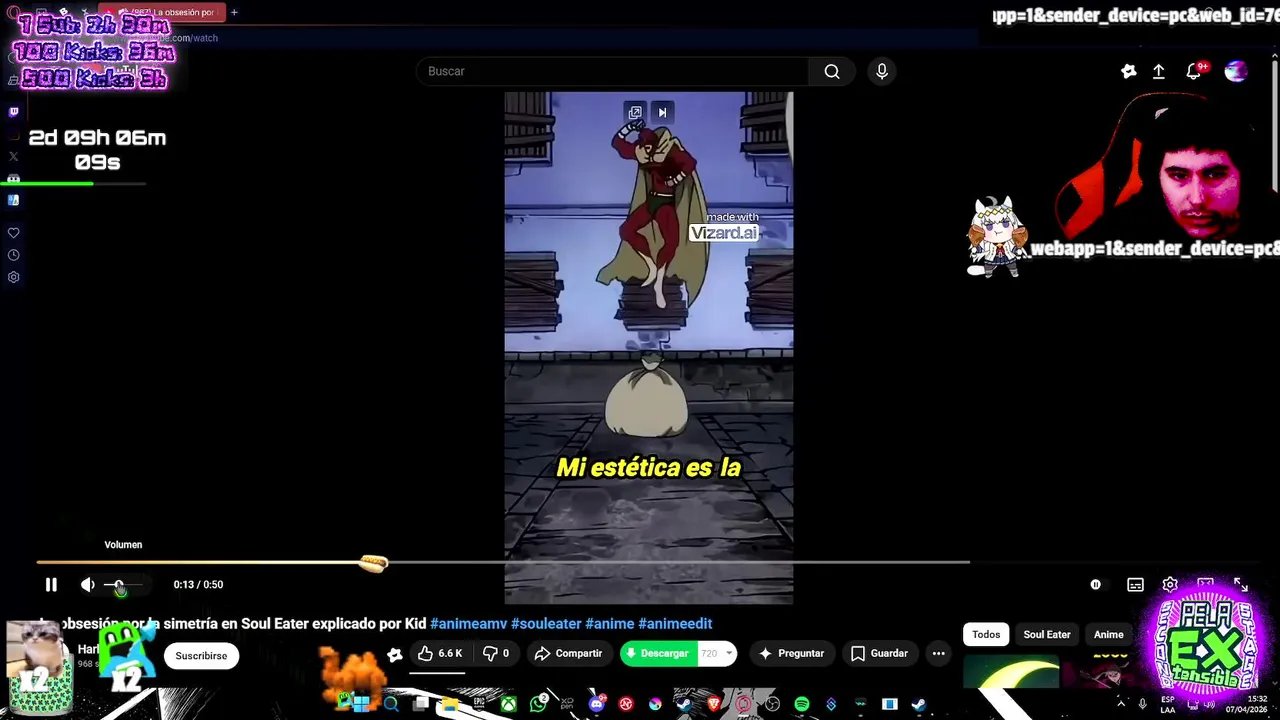1280x720 pixels.
Task: Open the #anime hashtag link
Action: pyautogui.click(x=610, y=624)
